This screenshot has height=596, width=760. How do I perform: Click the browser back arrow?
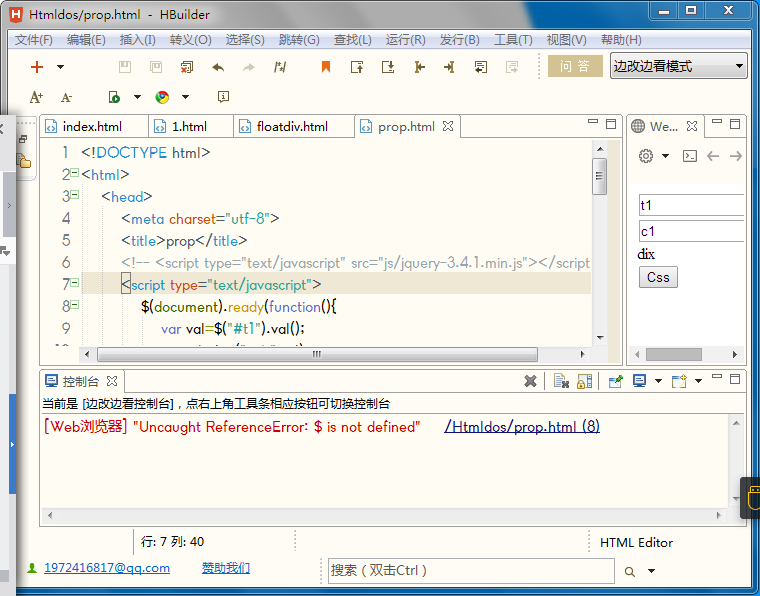(x=713, y=156)
